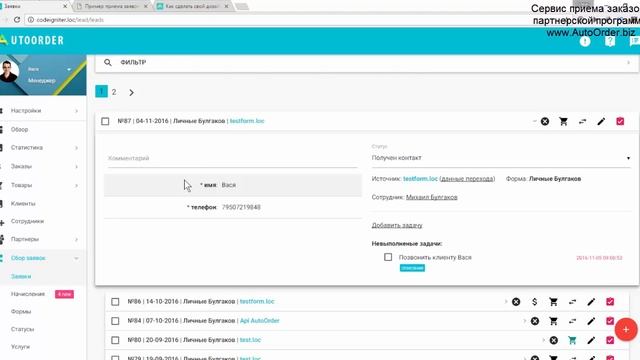
Task: Expand Партнеры menu section
Action: pos(76,239)
